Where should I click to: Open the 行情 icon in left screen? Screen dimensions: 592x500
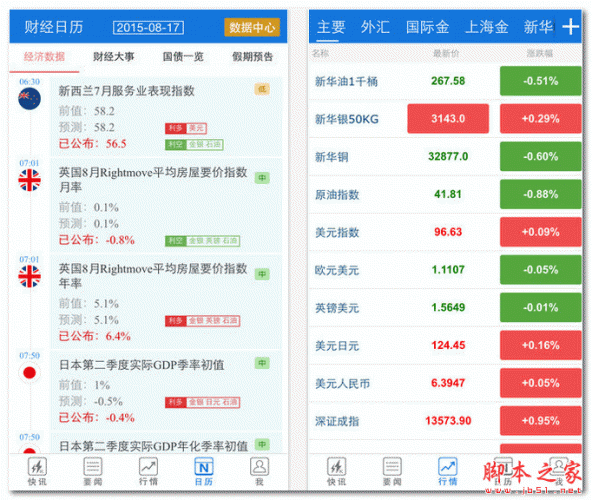148,471
